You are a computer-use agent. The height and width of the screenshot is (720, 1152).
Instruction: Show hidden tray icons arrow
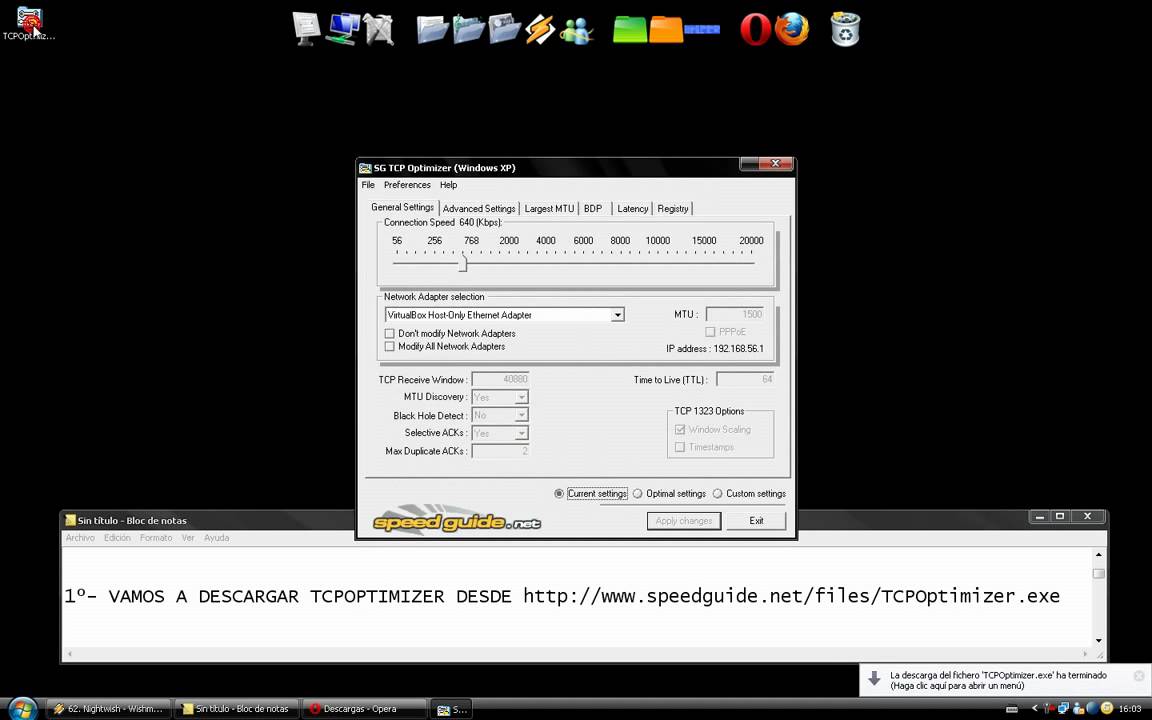pos(1034,709)
